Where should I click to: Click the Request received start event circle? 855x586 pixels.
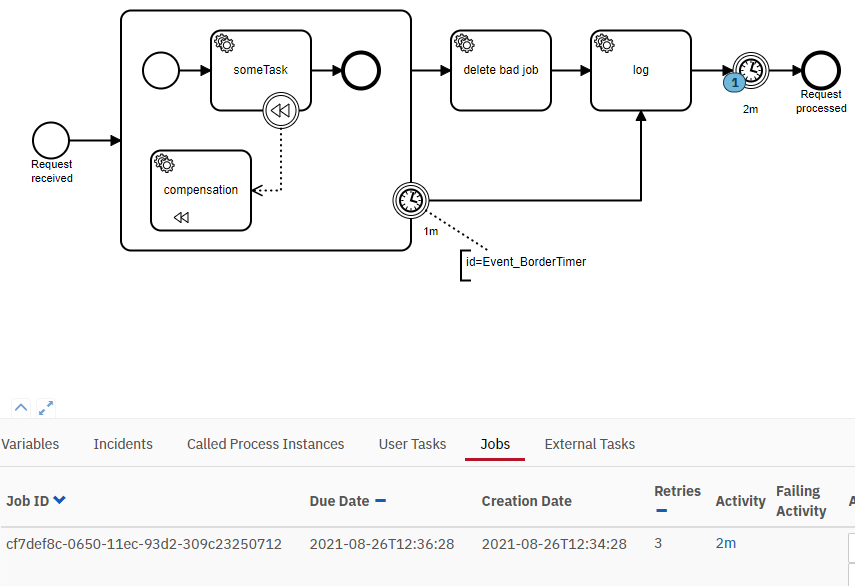pyautogui.click(x=51, y=140)
